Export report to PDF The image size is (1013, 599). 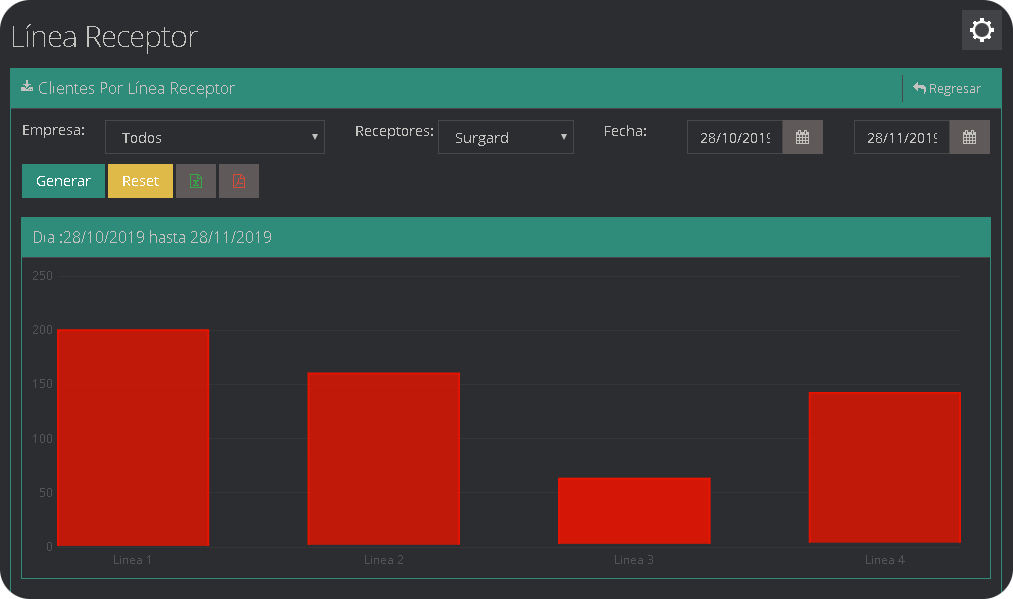(239, 181)
